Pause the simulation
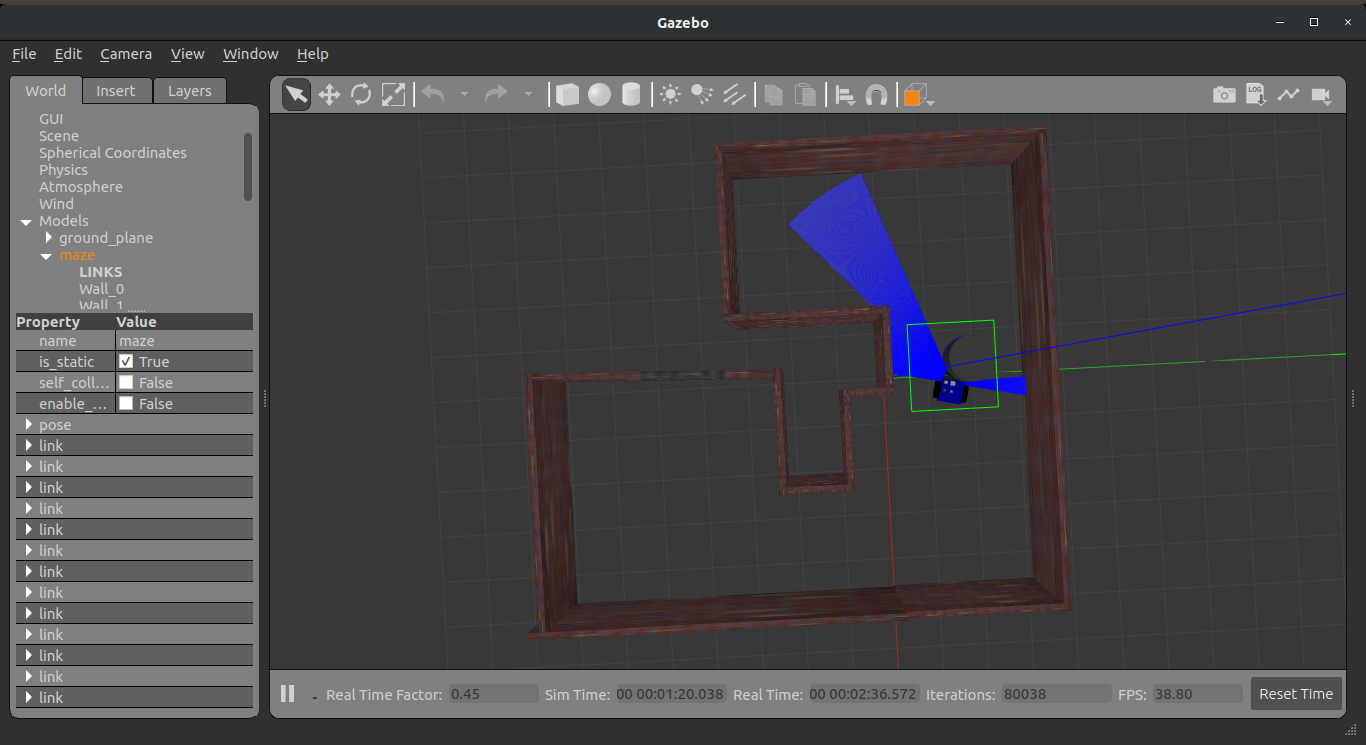The width and height of the screenshot is (1366, 745). coord(288,693)
